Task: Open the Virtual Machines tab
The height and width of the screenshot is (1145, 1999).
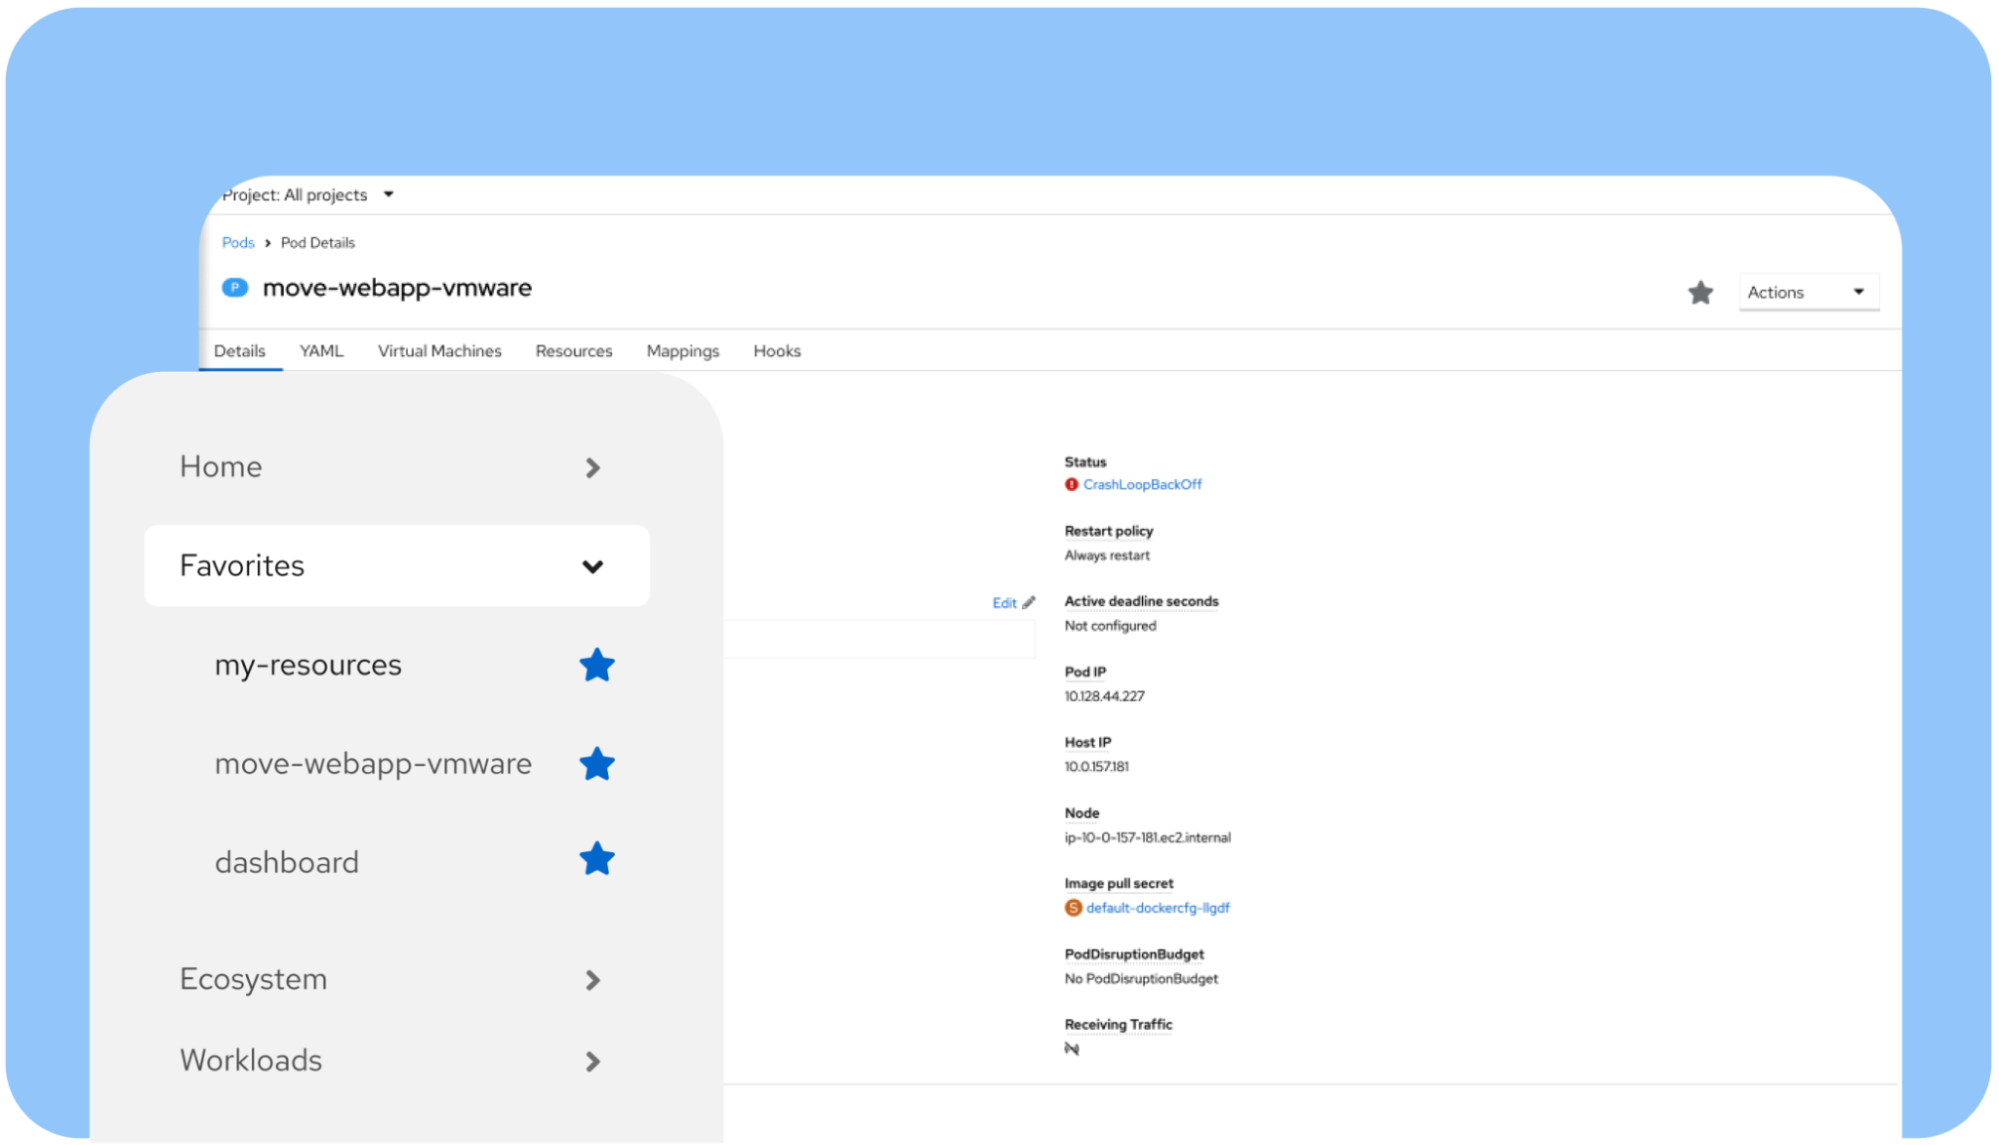Action: coord(439,351)
